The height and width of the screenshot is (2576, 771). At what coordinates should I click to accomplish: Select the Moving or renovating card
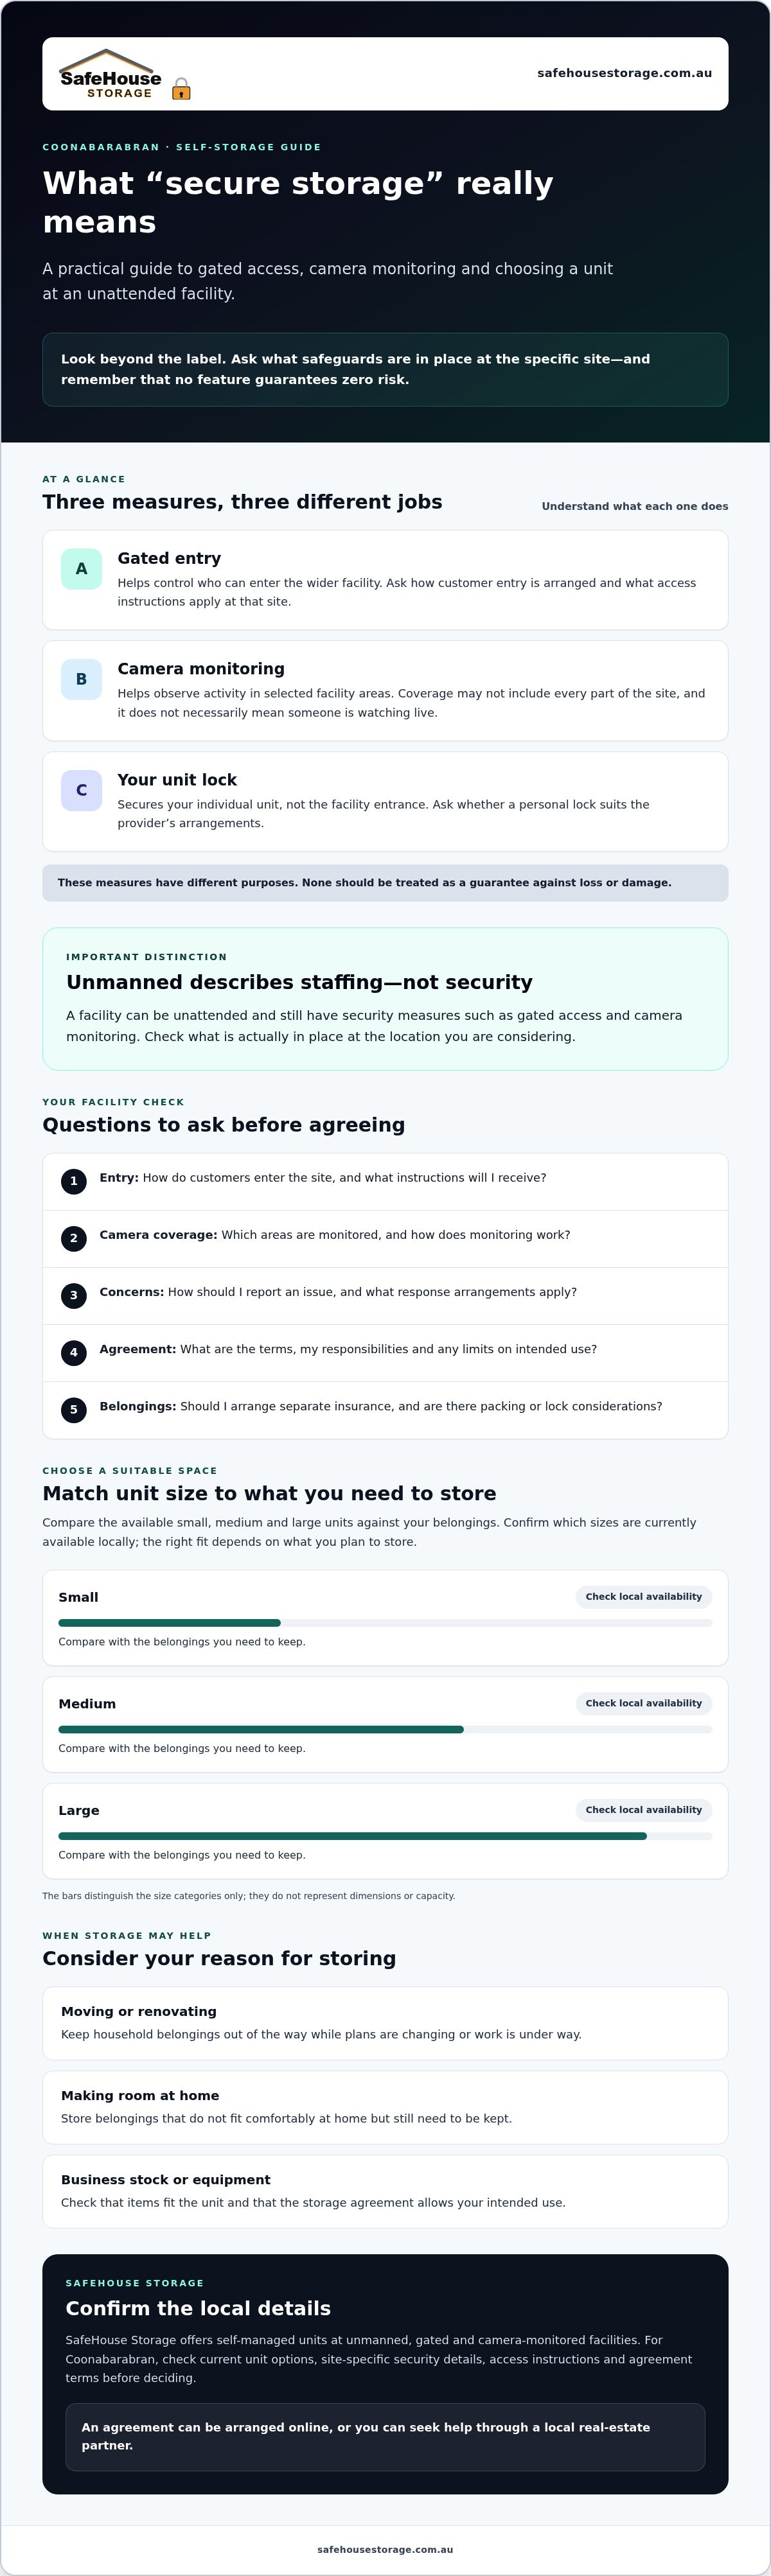pos(385,2023)
